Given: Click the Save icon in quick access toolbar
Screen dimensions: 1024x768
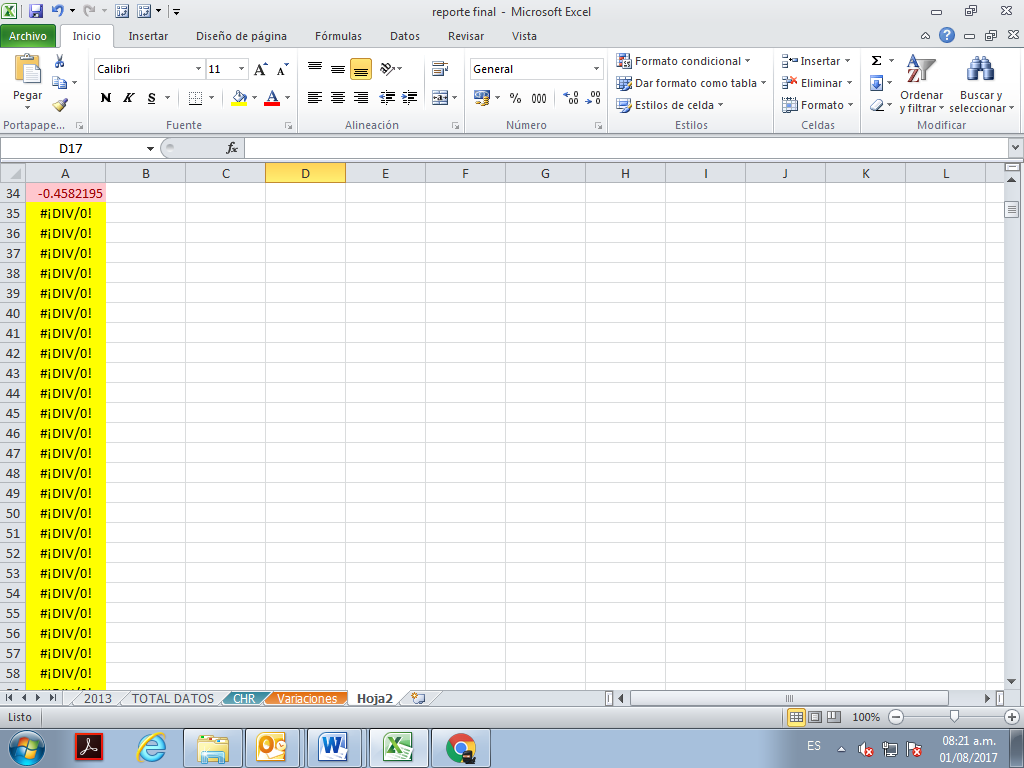Looking at the screenshot, I should tap(35, 11).
